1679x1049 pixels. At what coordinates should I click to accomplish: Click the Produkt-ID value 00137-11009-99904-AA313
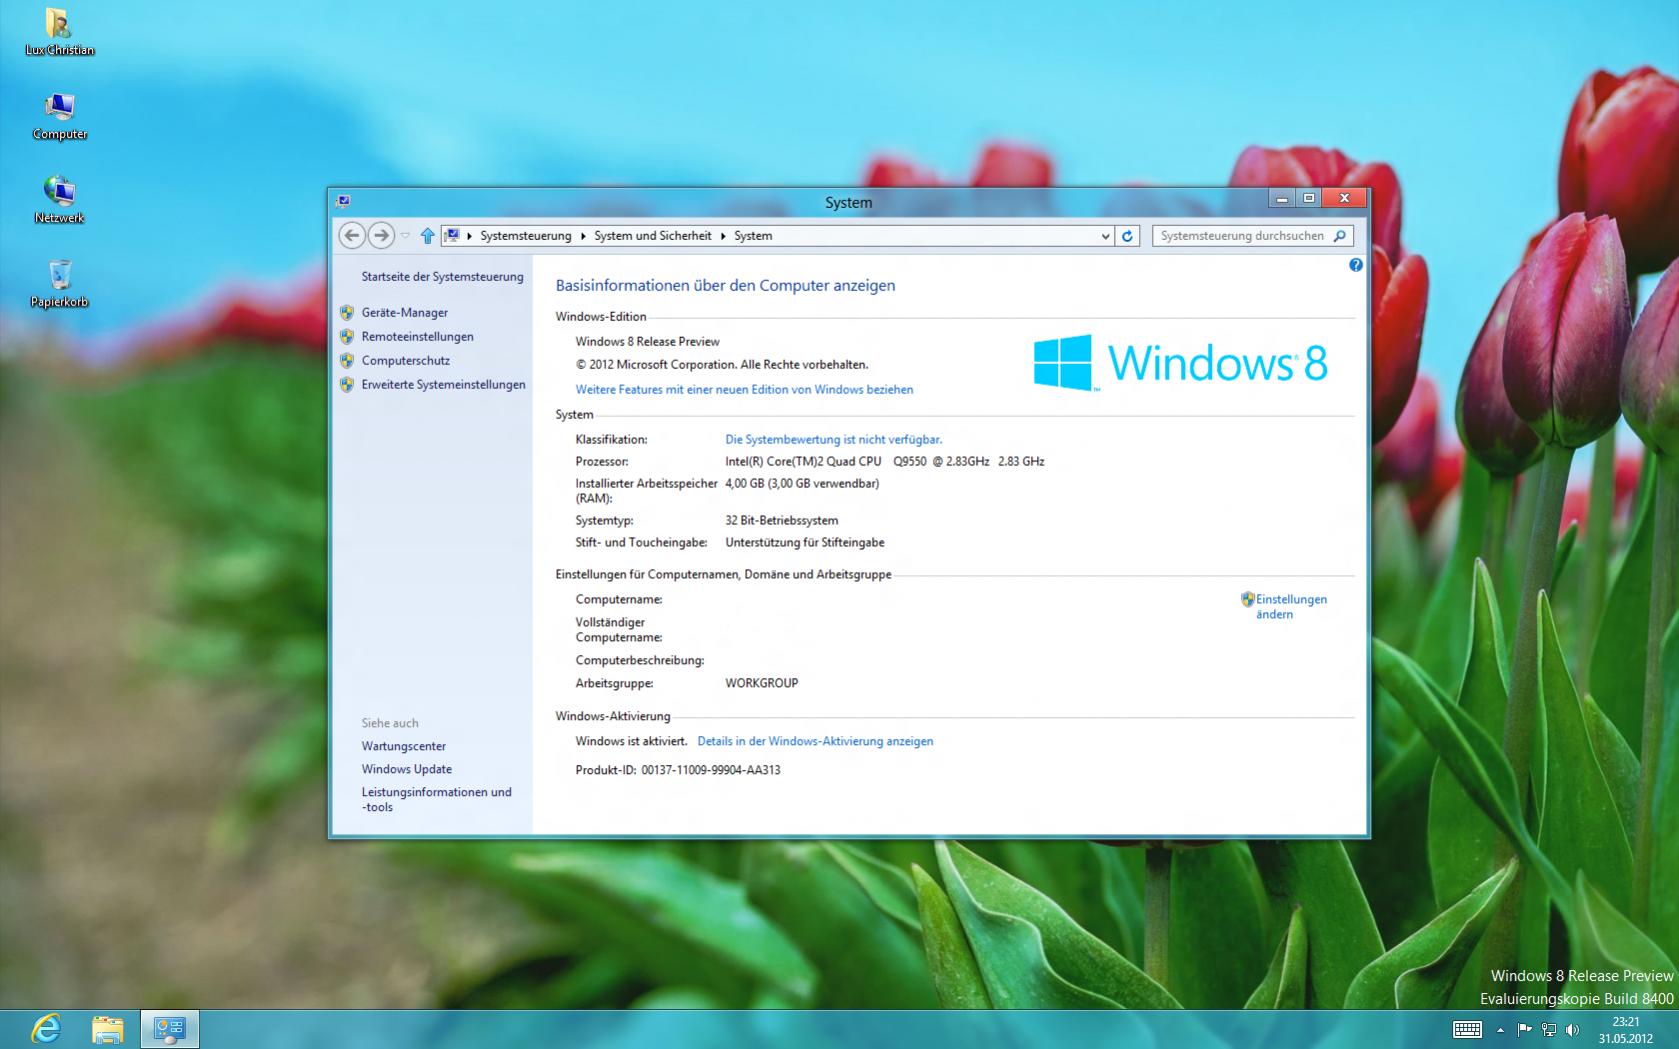point(711,771)
